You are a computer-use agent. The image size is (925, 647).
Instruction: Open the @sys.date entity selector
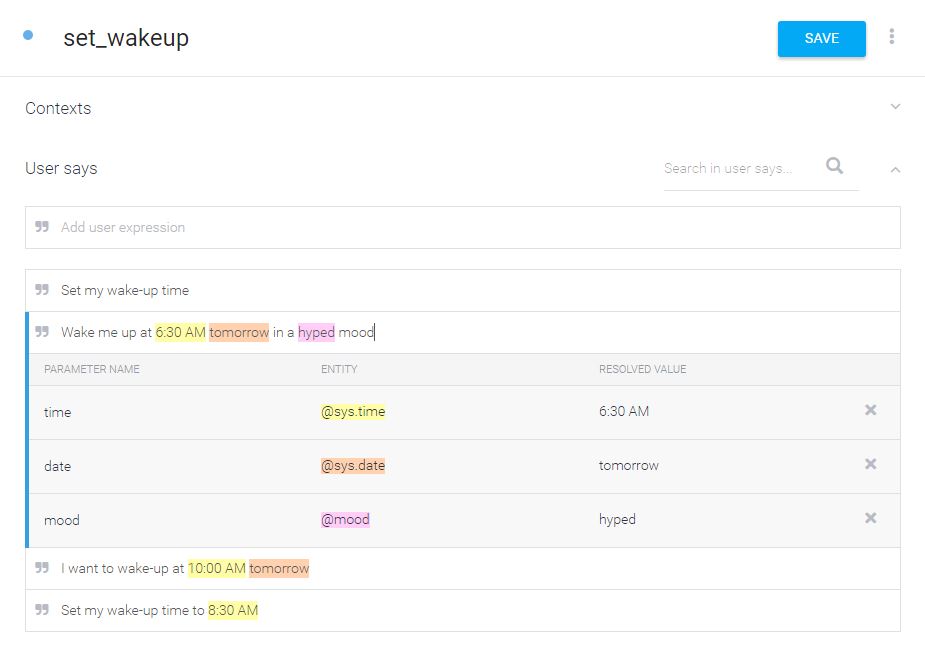(353, 466)
